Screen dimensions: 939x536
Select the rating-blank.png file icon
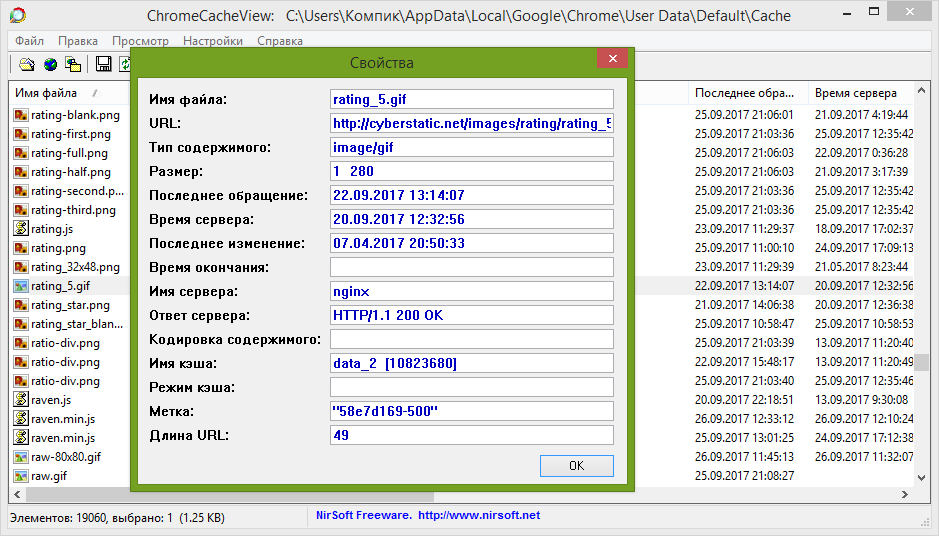coord(21,115)
